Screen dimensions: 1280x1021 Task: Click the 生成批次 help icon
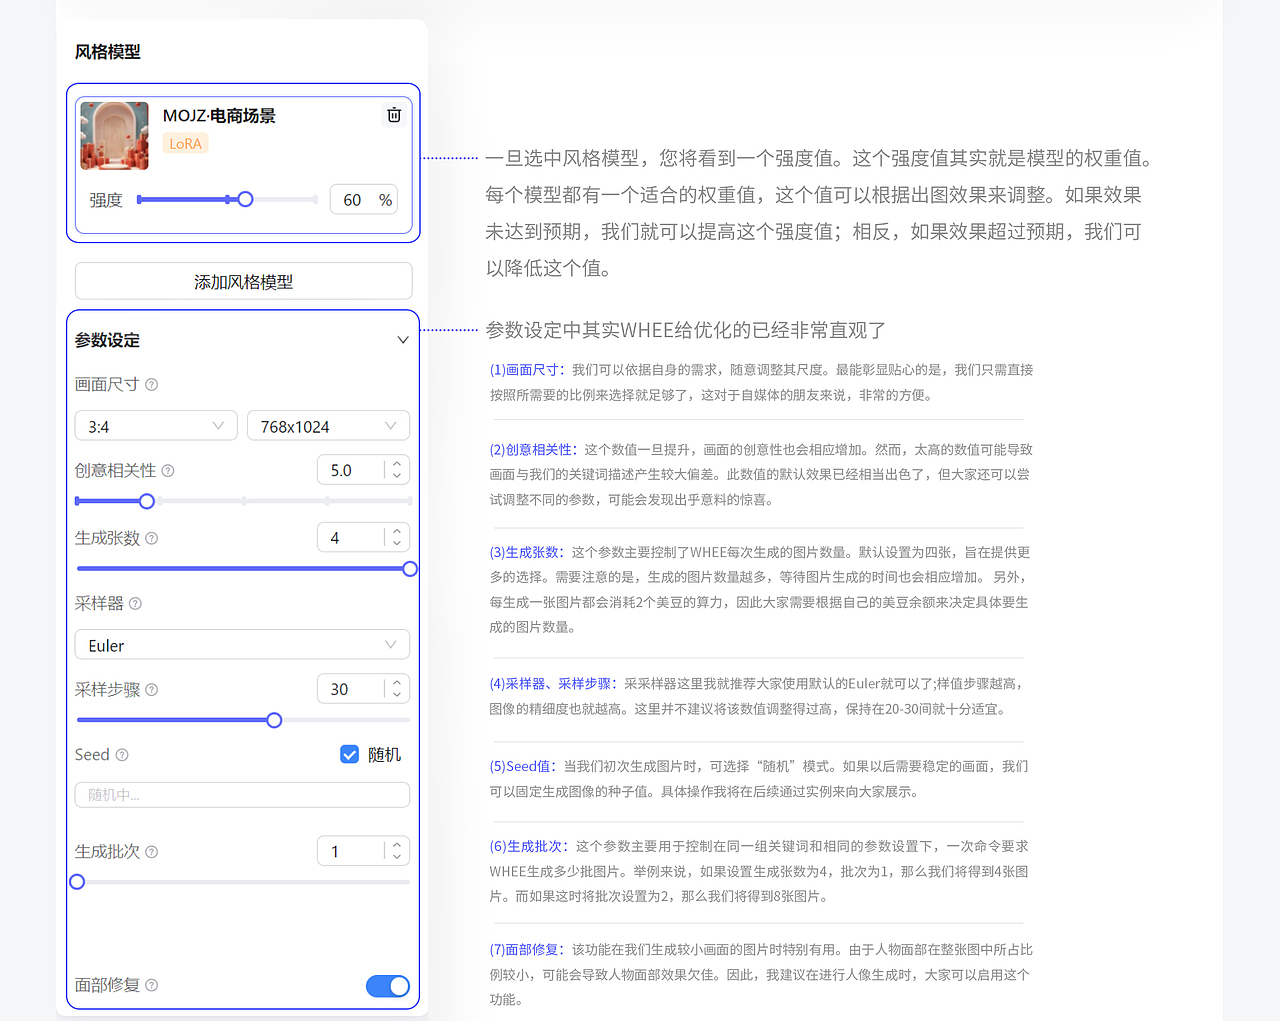151,851
